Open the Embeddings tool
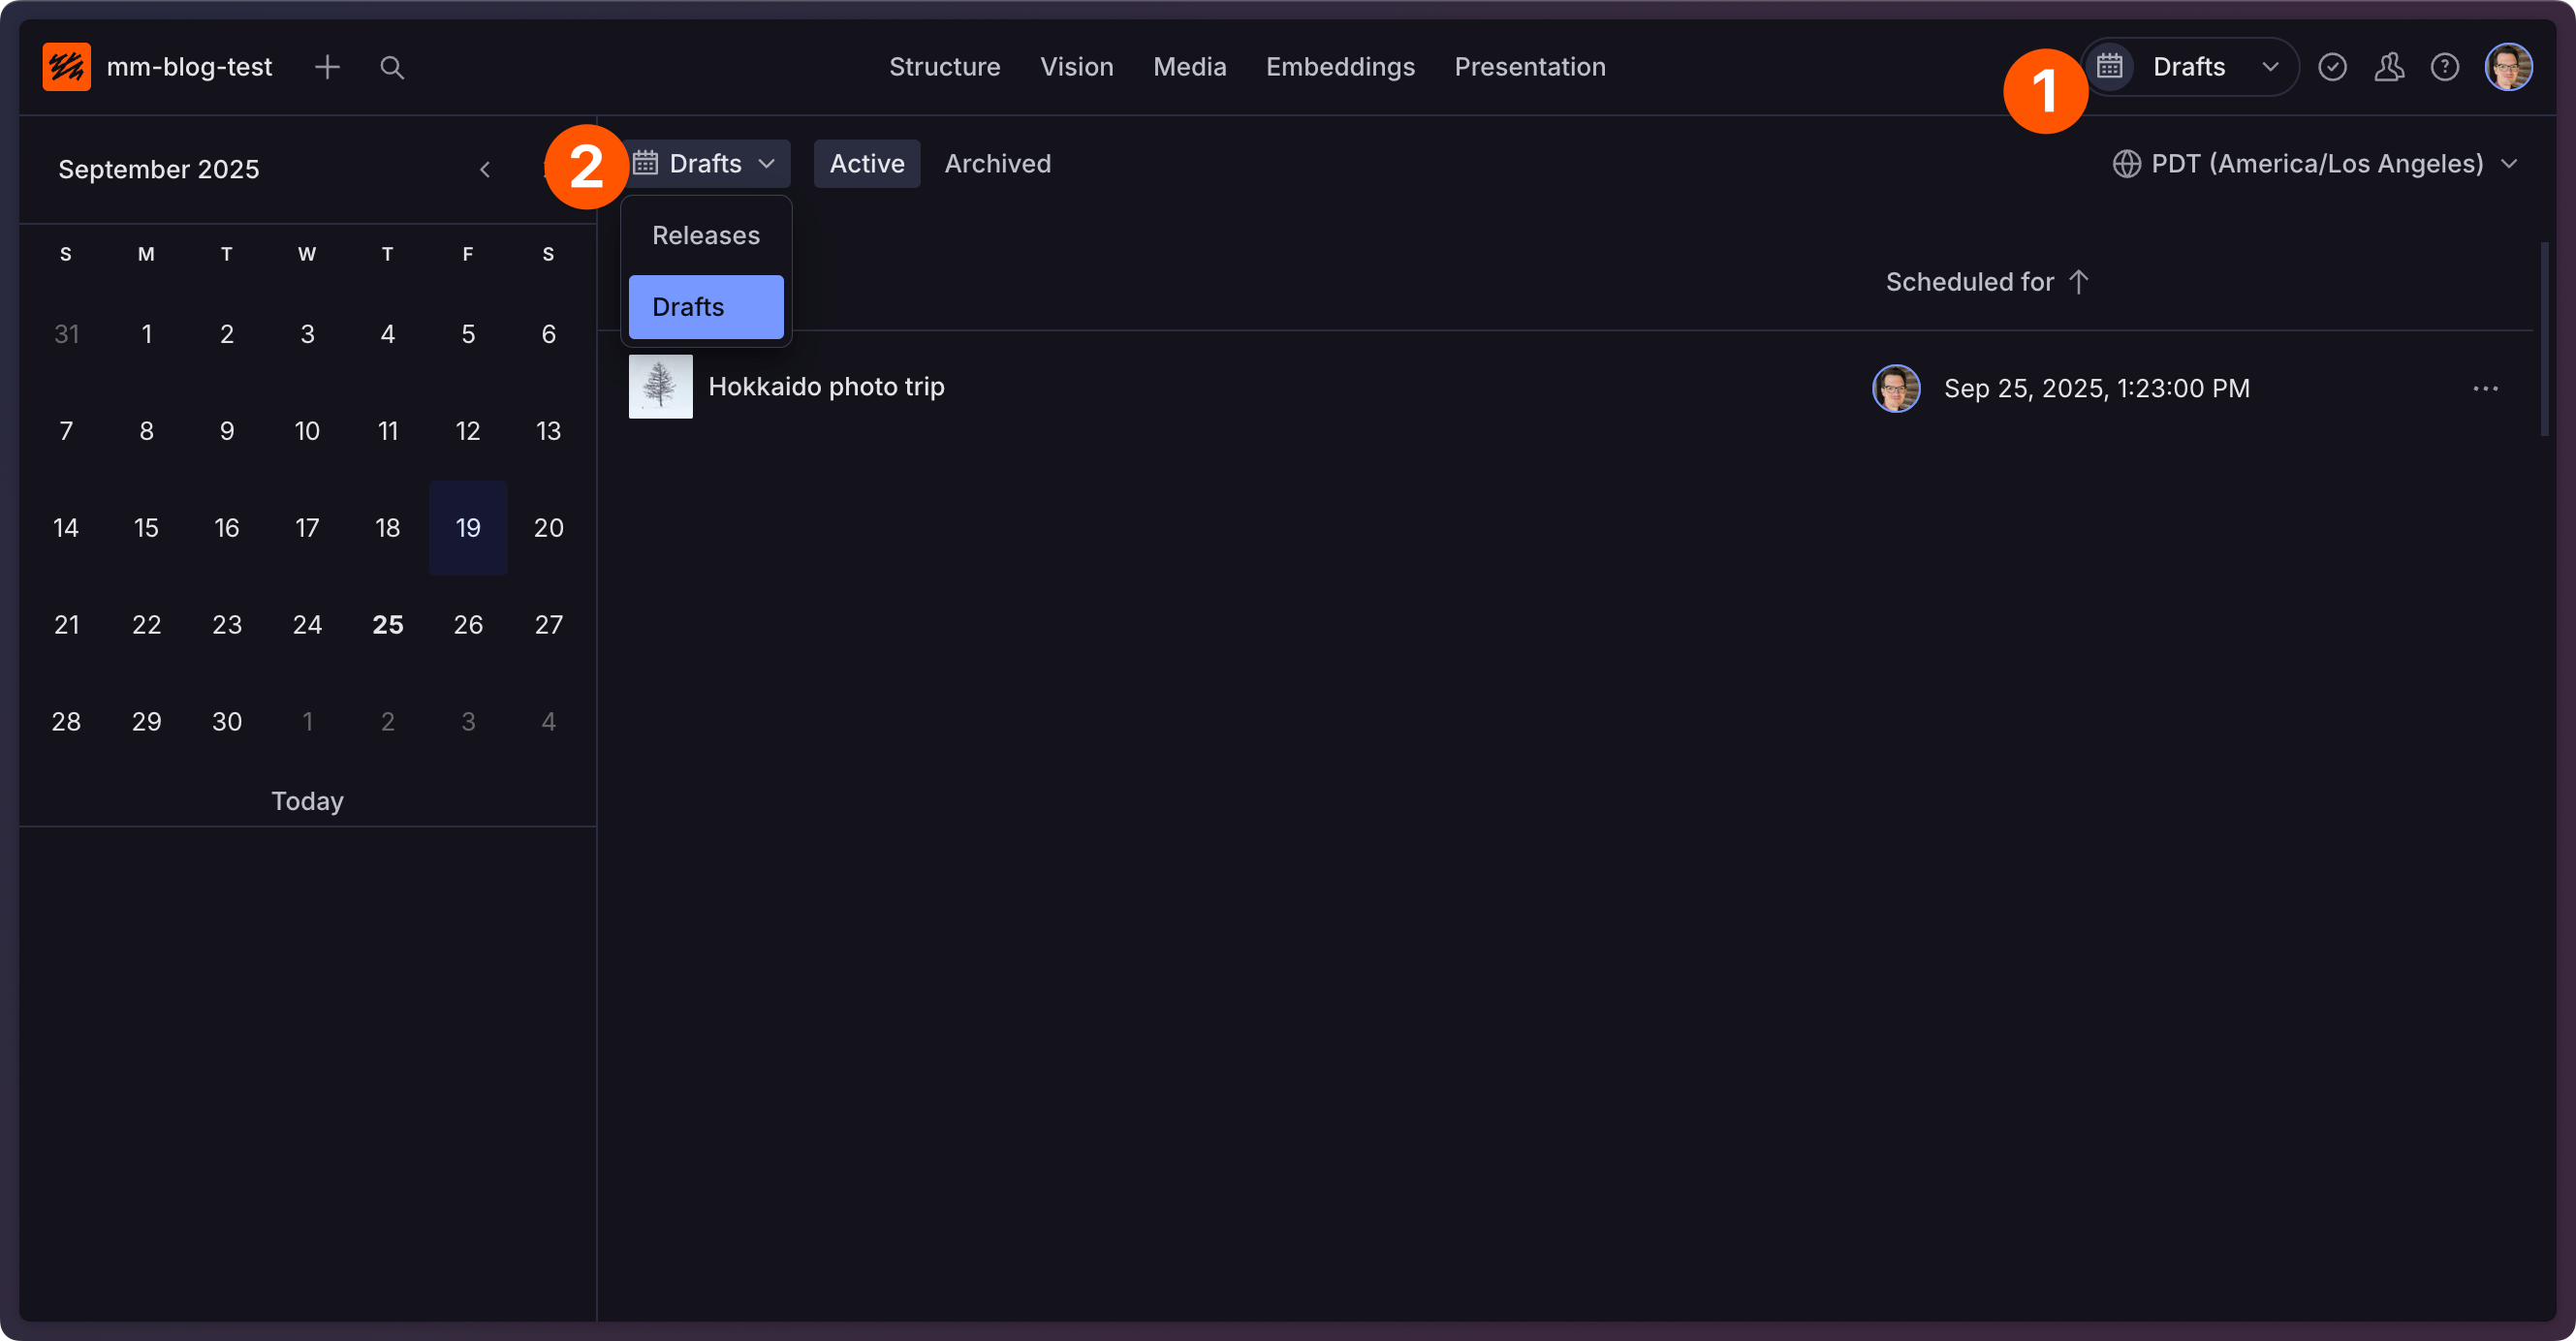2576x1341 pixels. 1340,67
